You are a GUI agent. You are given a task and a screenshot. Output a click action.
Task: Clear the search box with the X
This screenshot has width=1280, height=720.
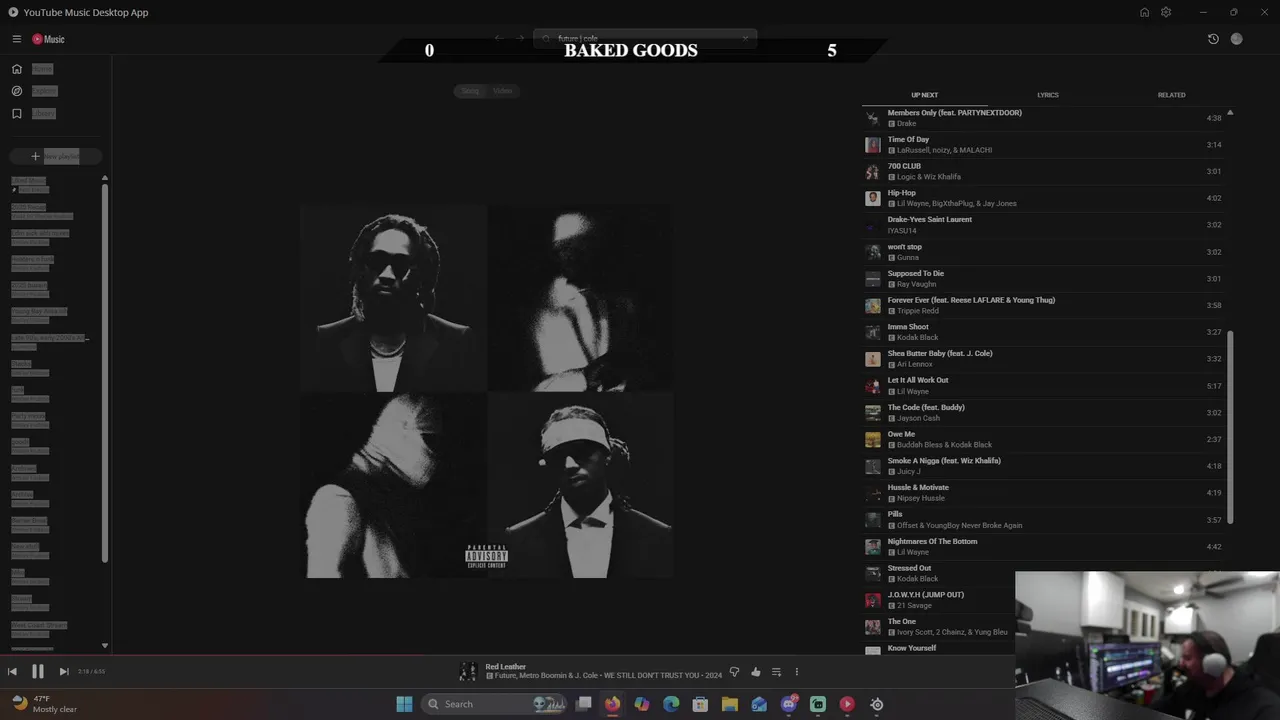[x=745, y=38]
